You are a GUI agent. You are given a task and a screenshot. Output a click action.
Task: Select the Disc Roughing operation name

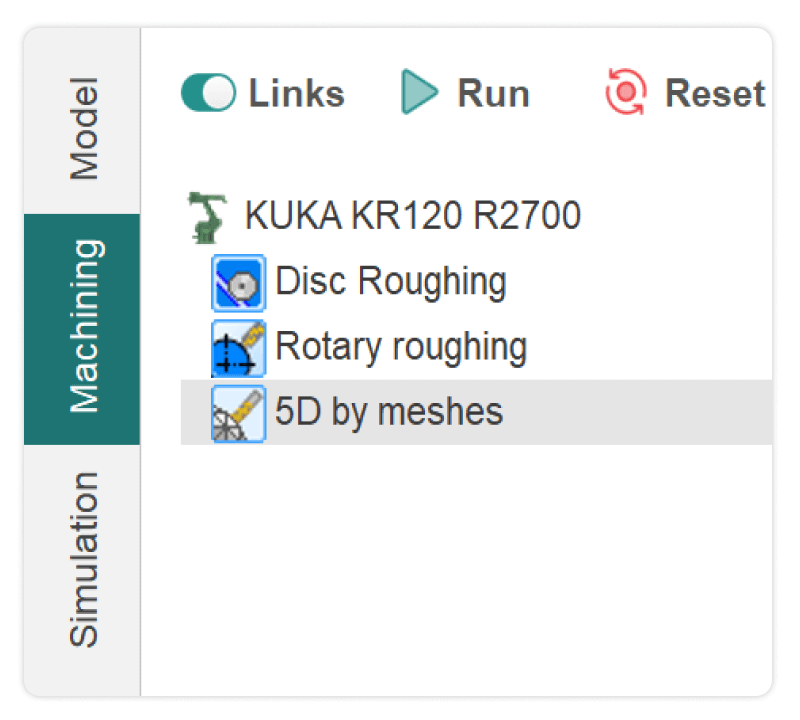pos(390,282)
